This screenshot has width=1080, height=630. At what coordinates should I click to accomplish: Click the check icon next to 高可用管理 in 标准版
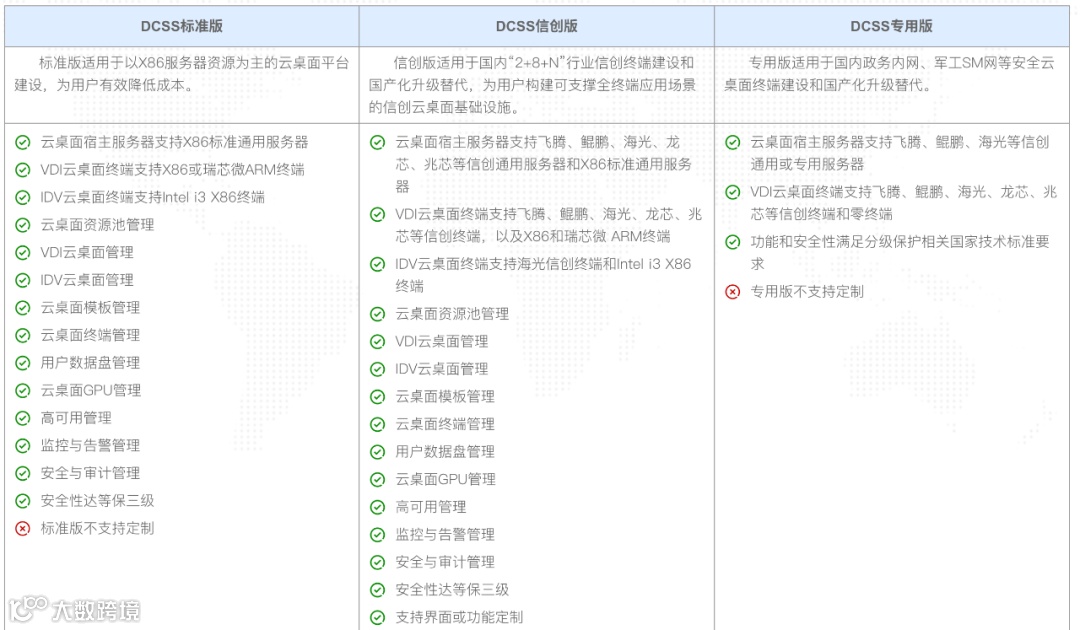point(23,419)
